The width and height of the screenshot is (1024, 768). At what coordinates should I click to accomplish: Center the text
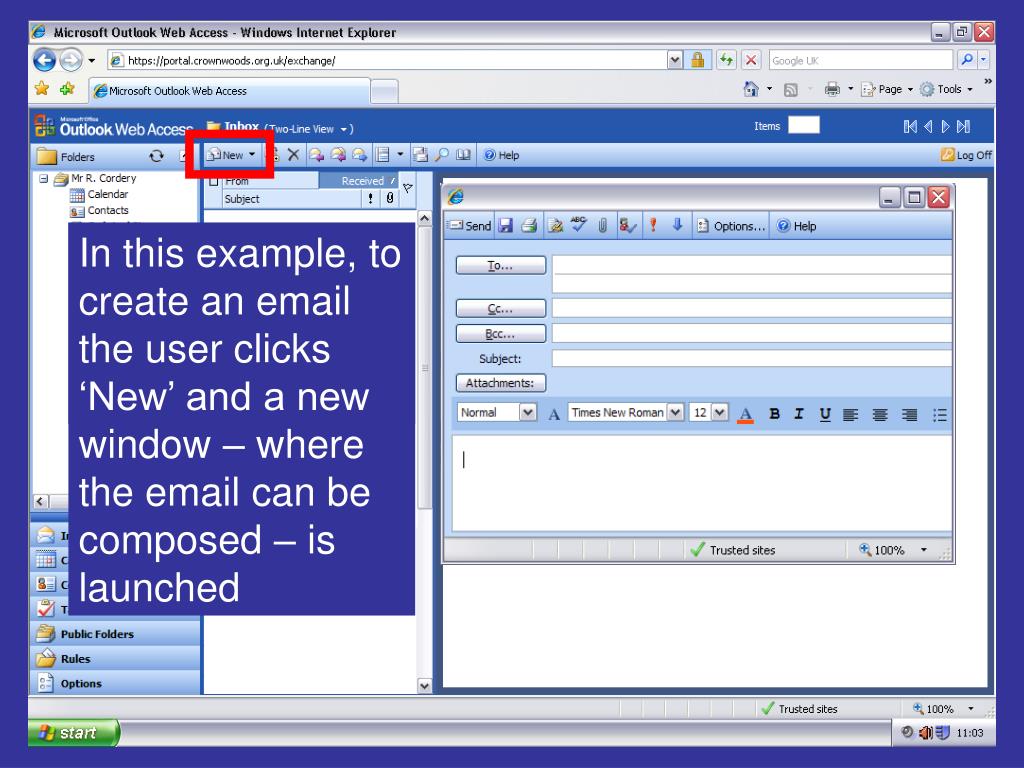(880, 414)
